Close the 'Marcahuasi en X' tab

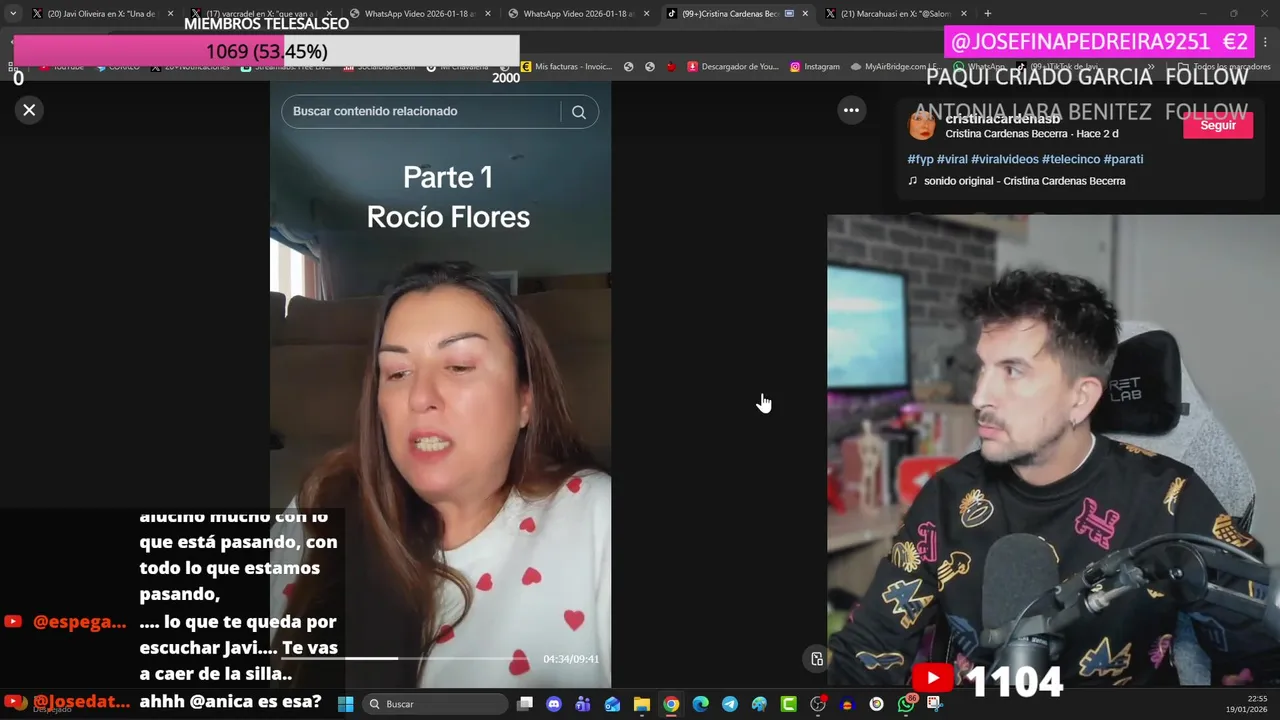[x=964, y=14]
